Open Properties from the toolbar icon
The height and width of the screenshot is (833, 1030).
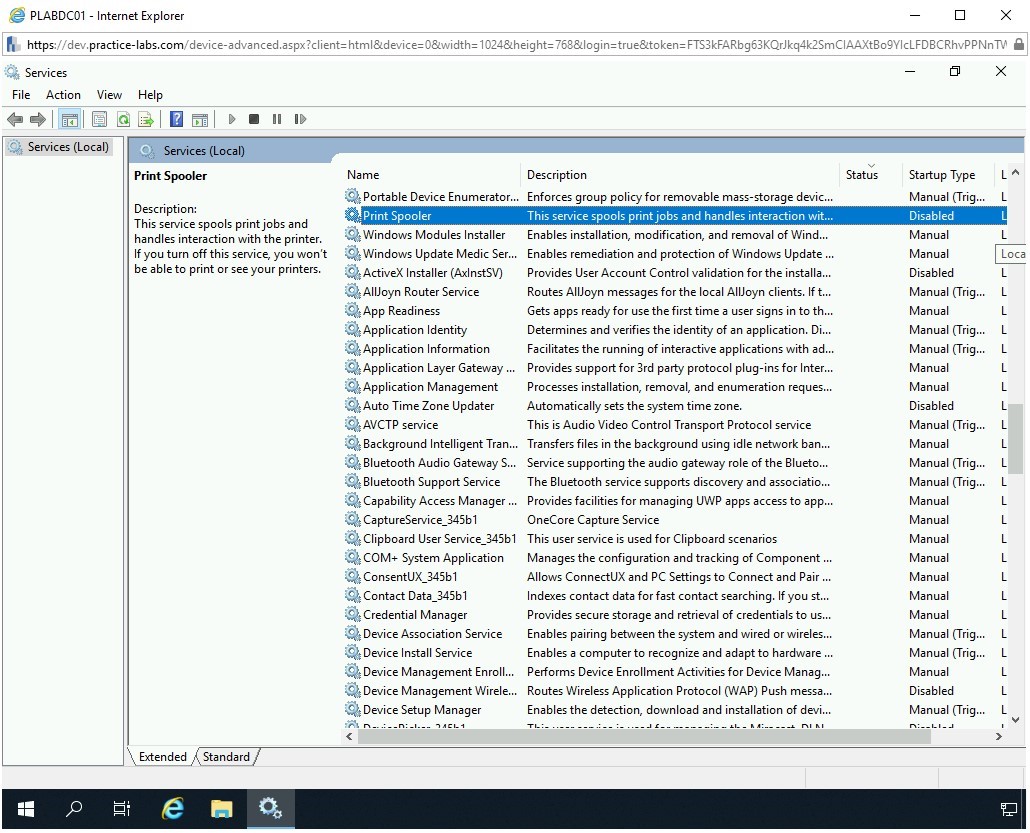(99, 119)
